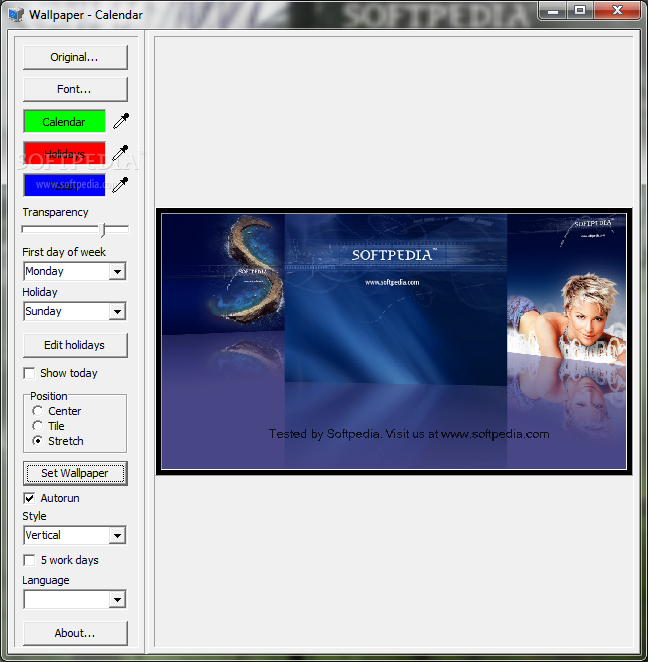Apply with the Set Wallpaper button
The image size is (648, 662).
pyautogui.click(x=75, y=473)
